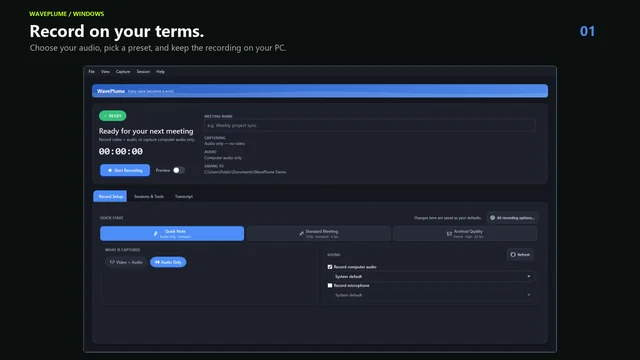Click the 'Record on your terms.' headline
The height and width of the screenshot is (360, 640).
pos(117,31)
